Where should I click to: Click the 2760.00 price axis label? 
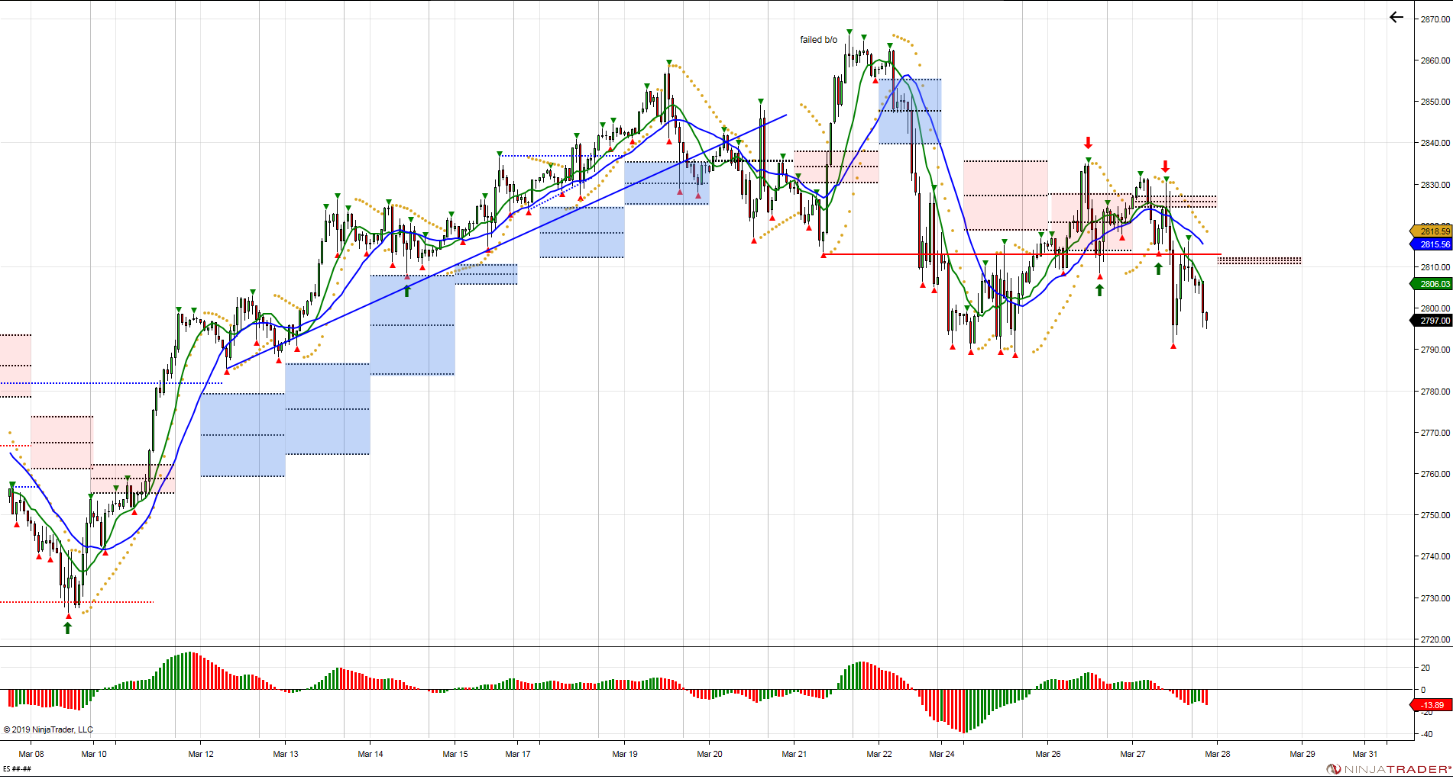pyautogui.click(x=1435, y=474)
